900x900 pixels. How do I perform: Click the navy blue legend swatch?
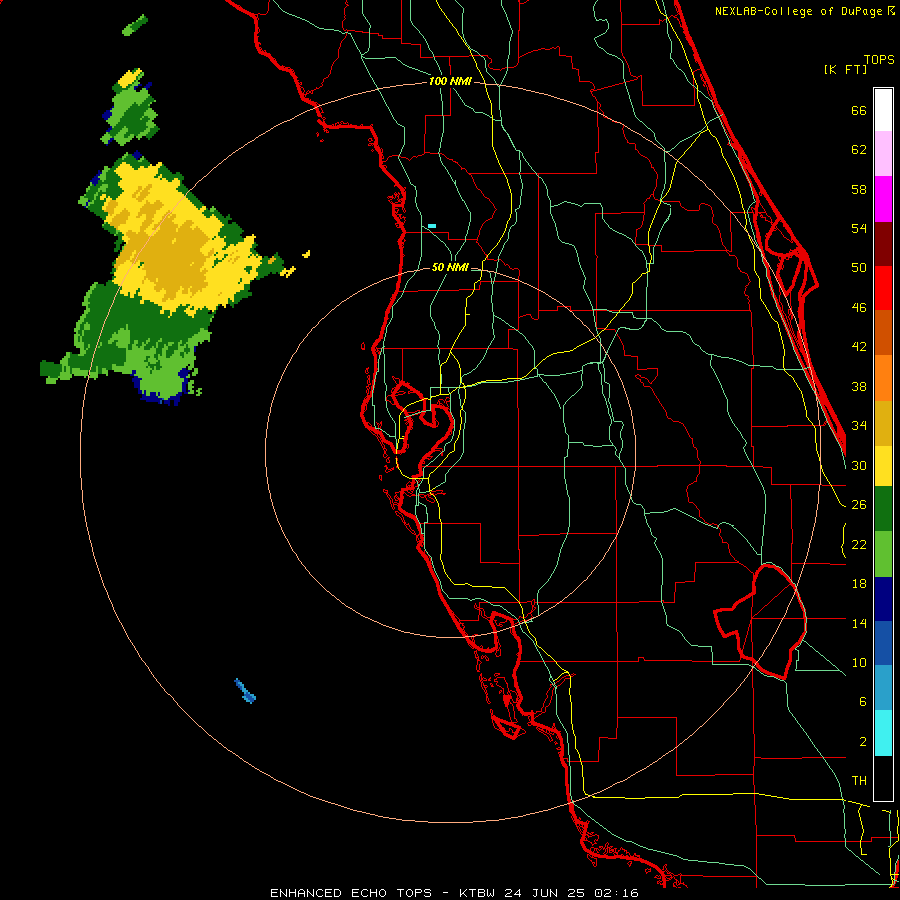tap(883, 599)
